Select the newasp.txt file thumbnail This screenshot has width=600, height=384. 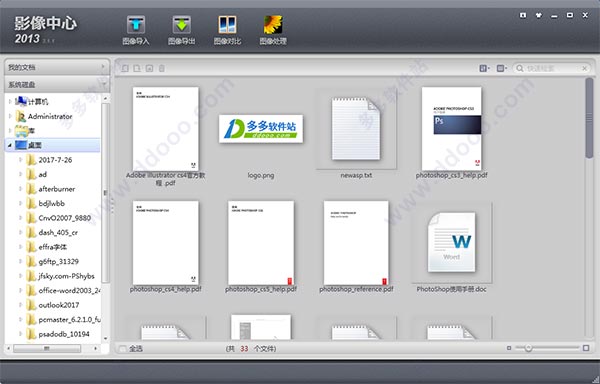[356, 129]
